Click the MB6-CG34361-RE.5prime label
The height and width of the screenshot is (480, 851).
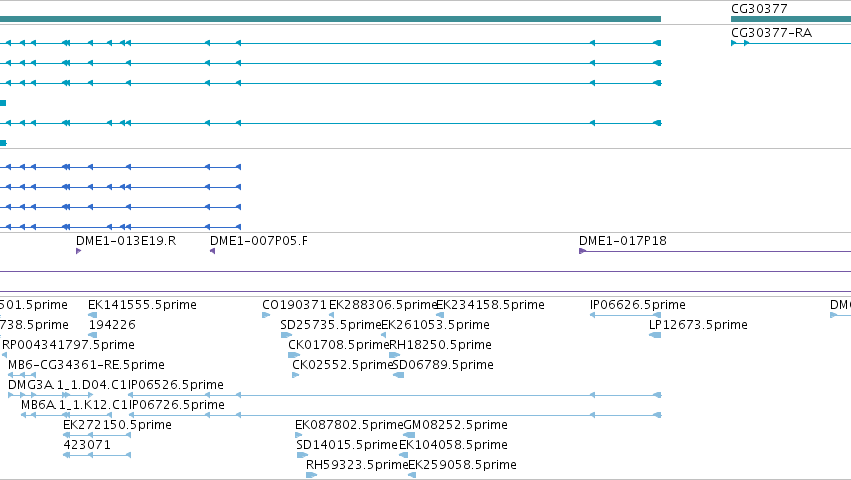tap(86, 365)
